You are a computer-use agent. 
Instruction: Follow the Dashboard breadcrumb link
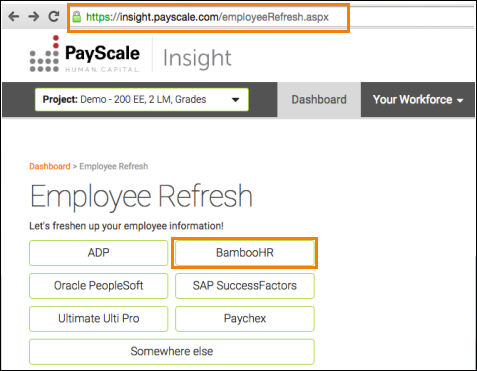(50, 166)
